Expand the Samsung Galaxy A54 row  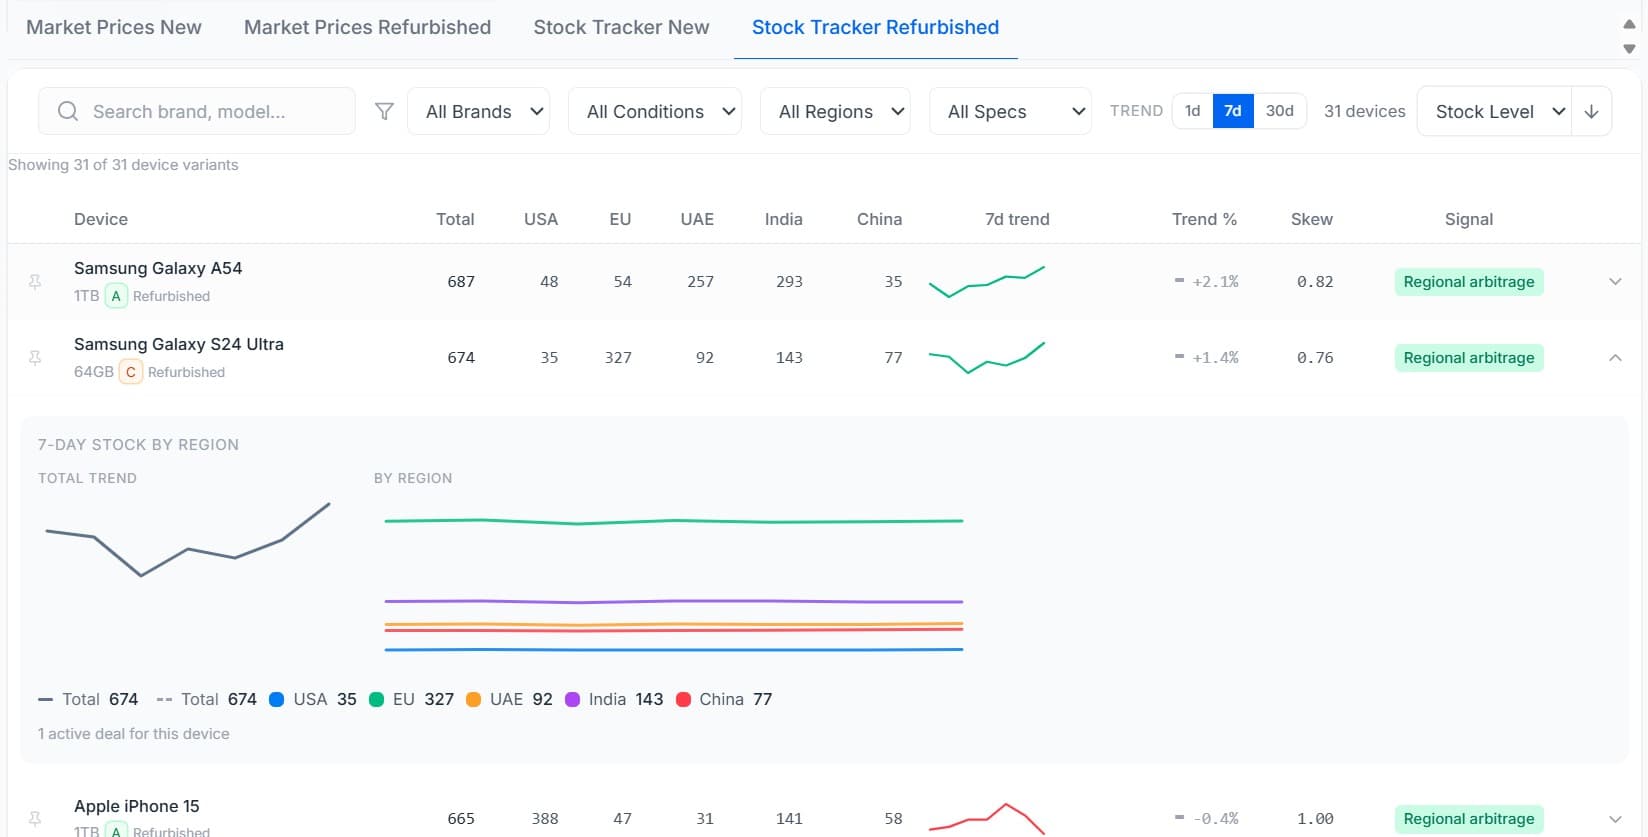[1615, 282]
